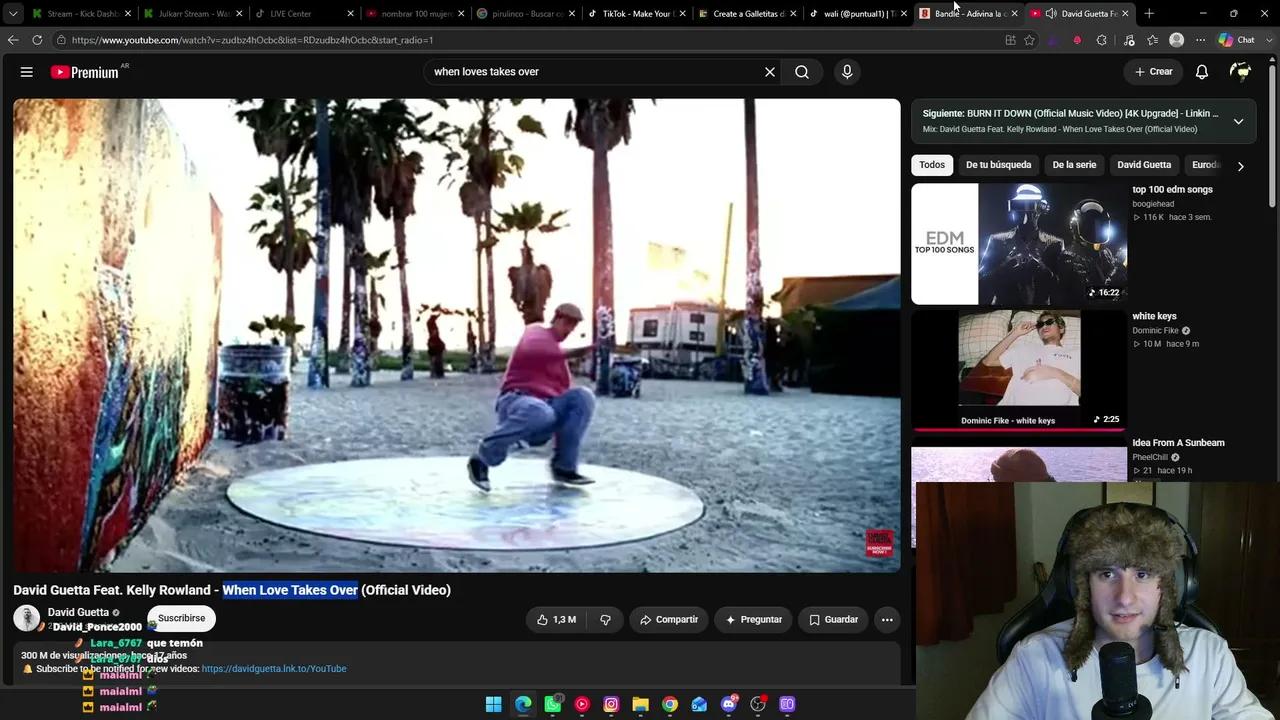Open the Outlook taskbar icon
This screenshot has height=720, width=1280.
coord(699,704)
